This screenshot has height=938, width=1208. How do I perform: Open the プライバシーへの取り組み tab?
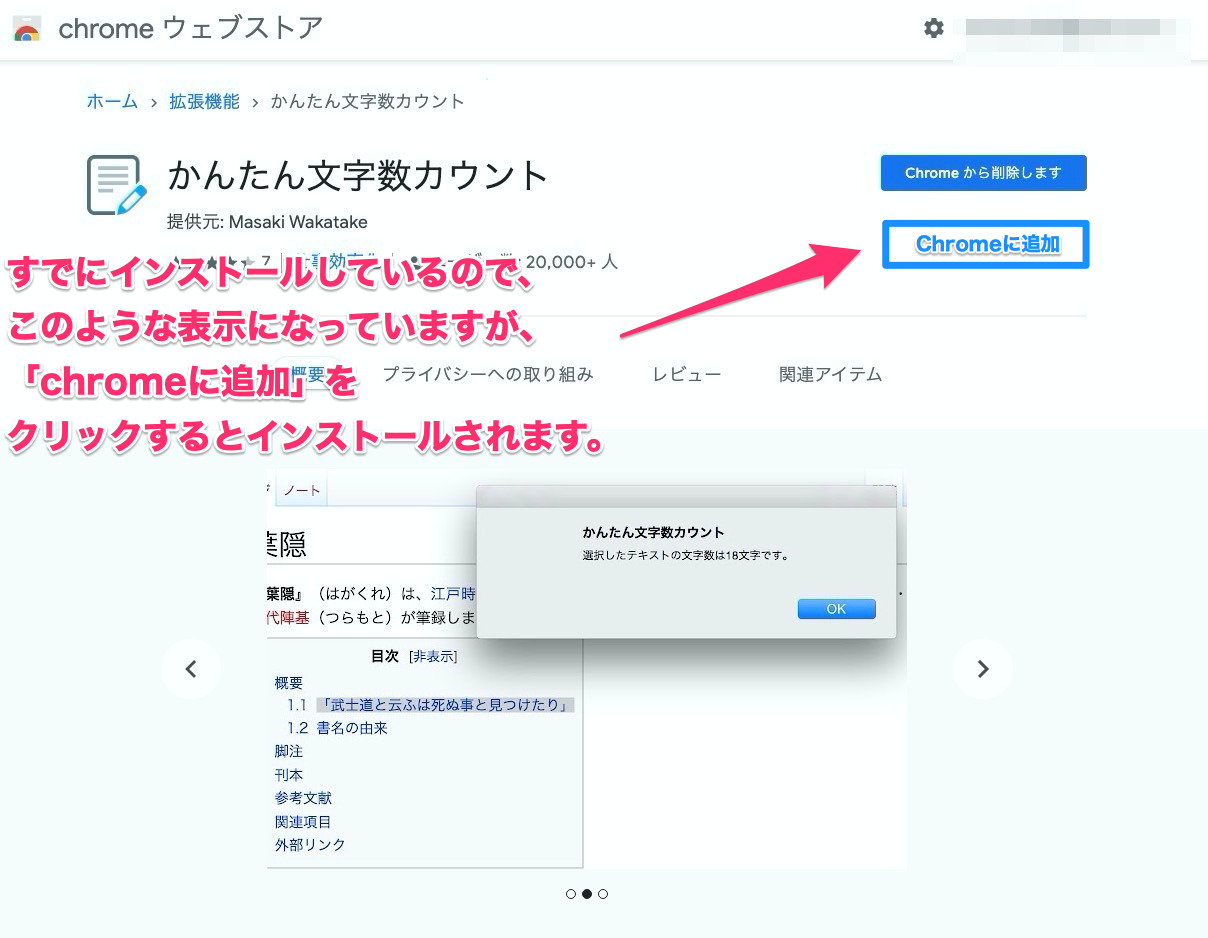click(488, 374)
